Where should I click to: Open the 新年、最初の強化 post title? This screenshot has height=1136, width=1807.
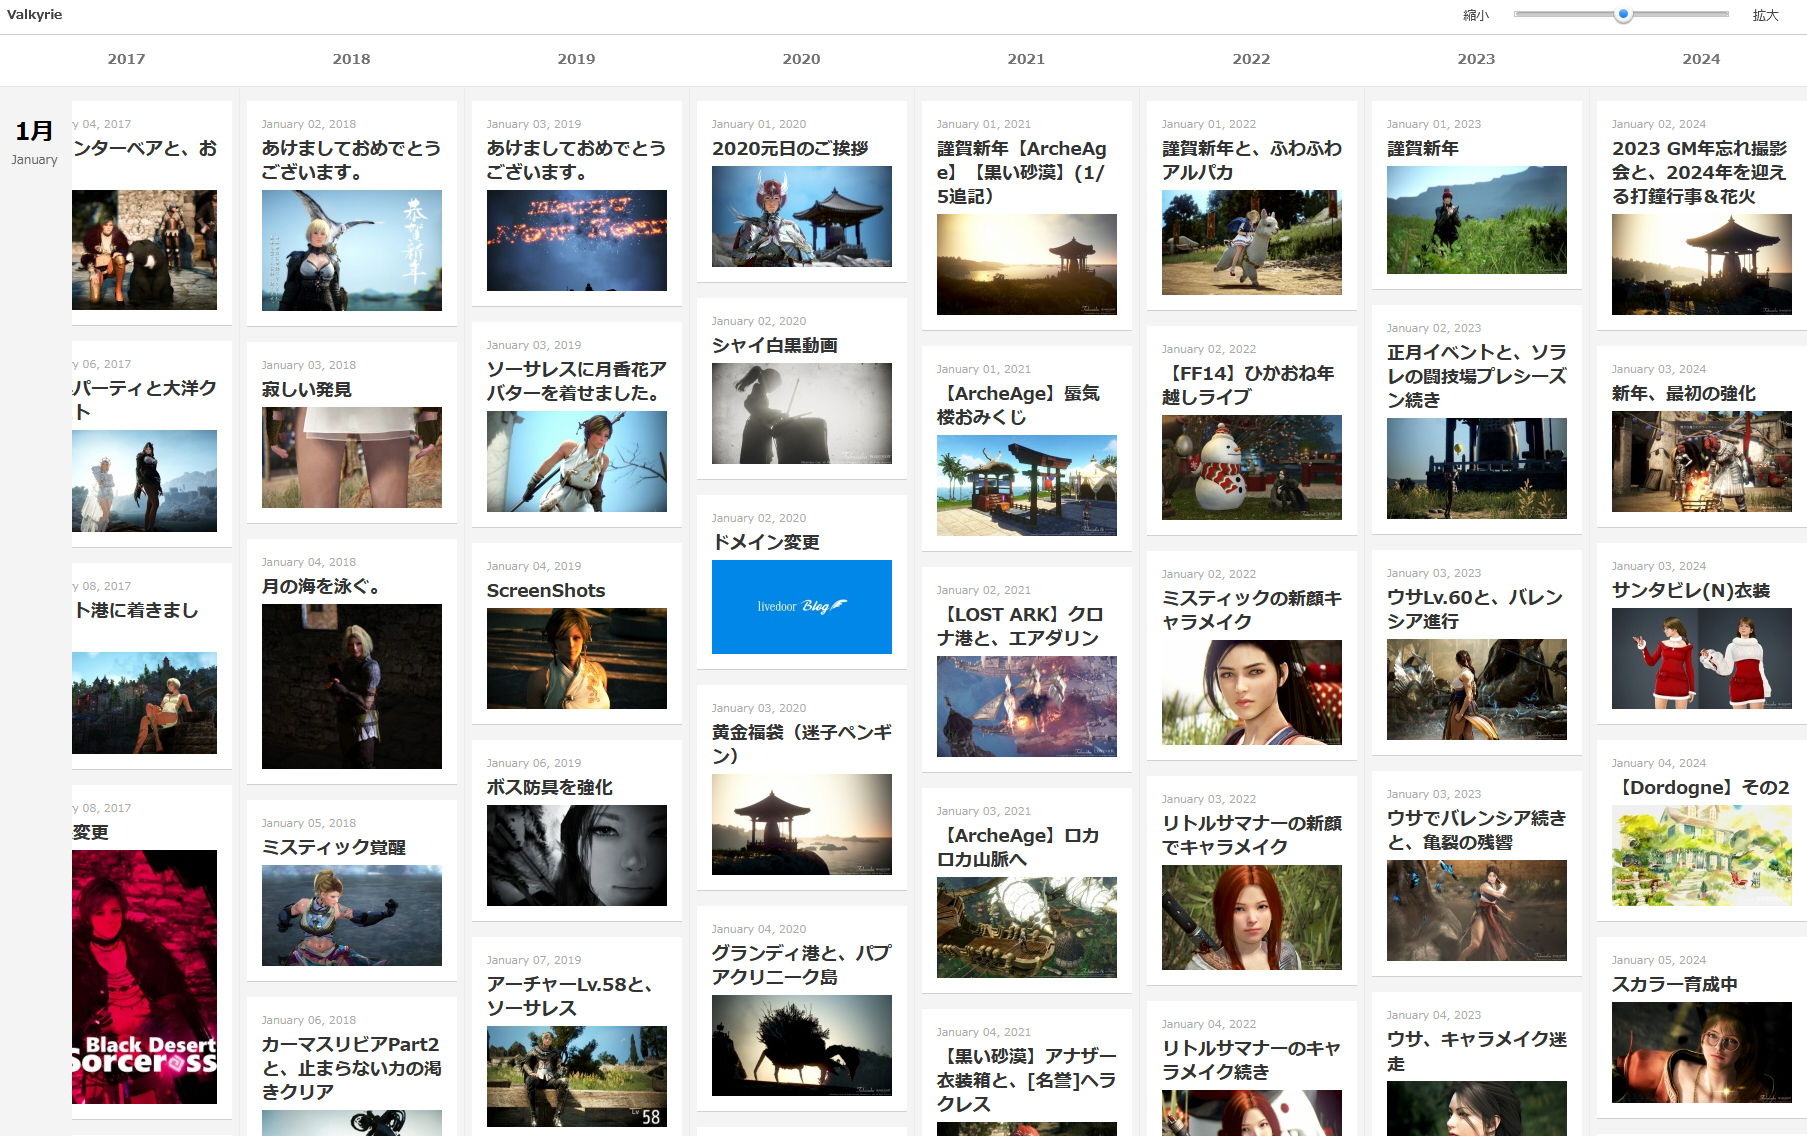1684,393
